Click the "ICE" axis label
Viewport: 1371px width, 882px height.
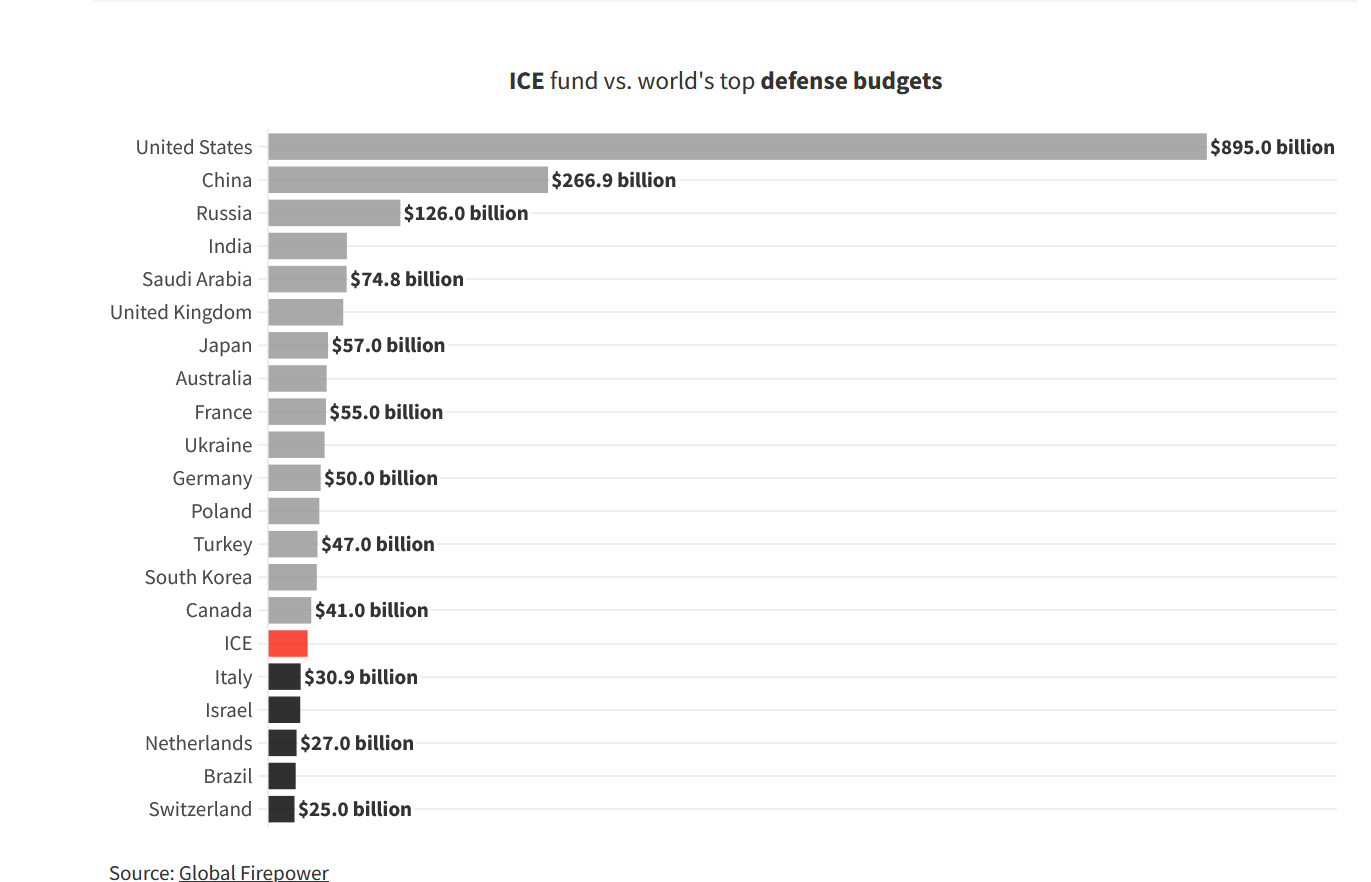[x=238, y=643]
